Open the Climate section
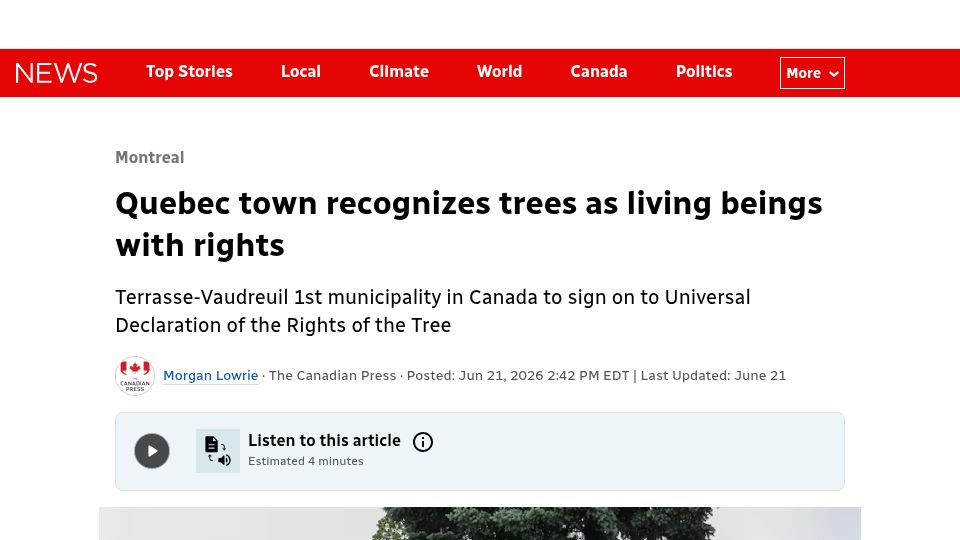 pos(399,72)
